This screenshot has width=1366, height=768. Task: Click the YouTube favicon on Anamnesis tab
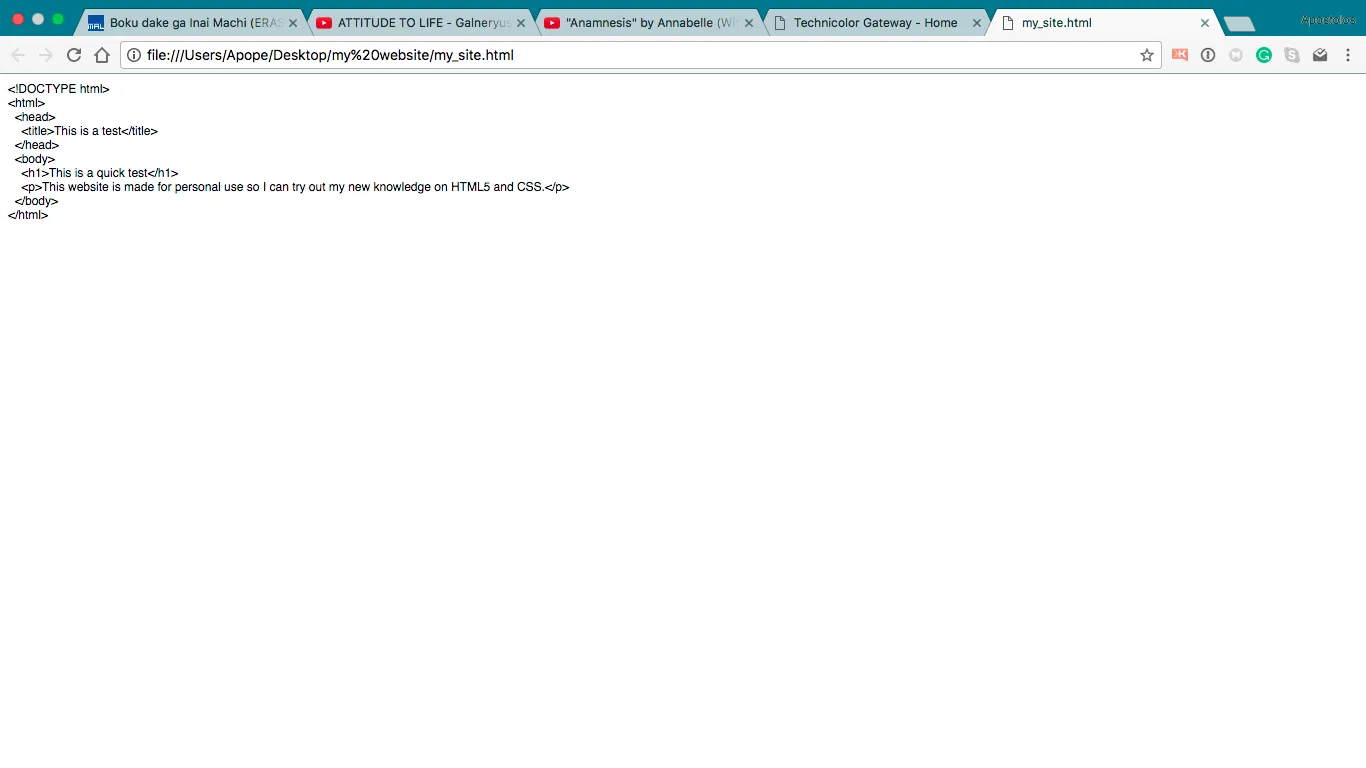click(x=552, y=23)
